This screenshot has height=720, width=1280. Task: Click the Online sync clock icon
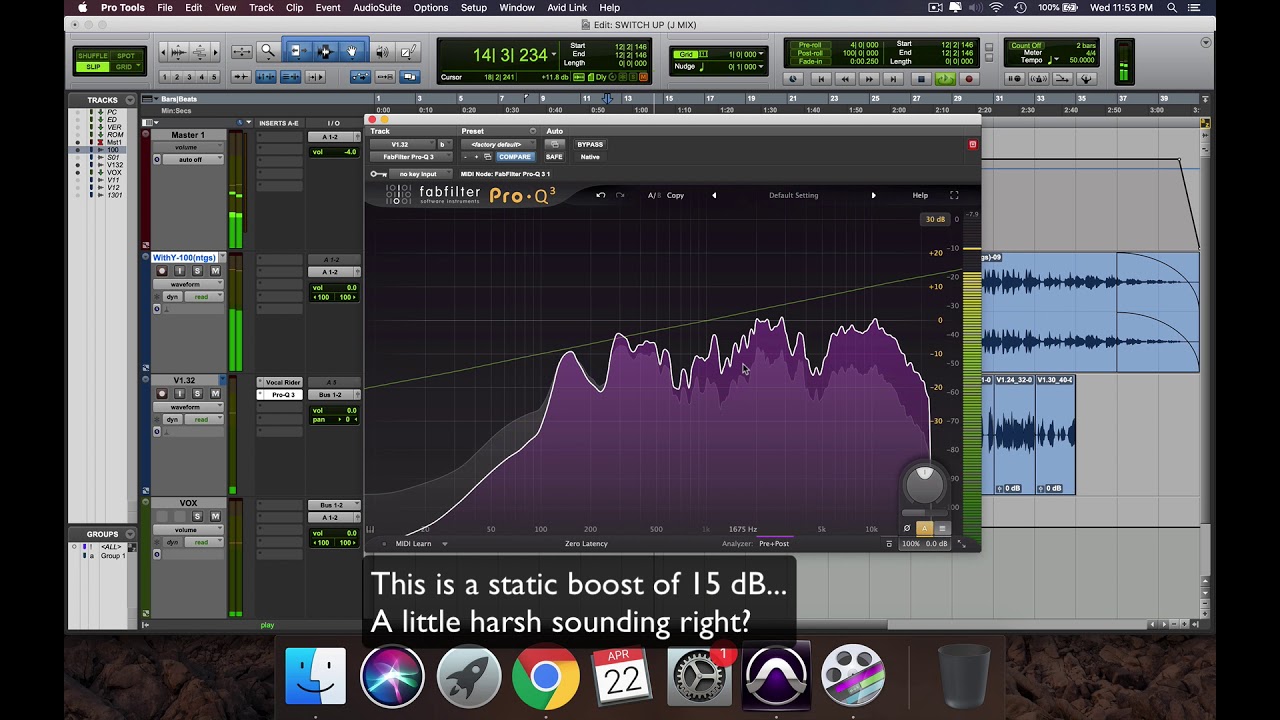coord(794,79)
